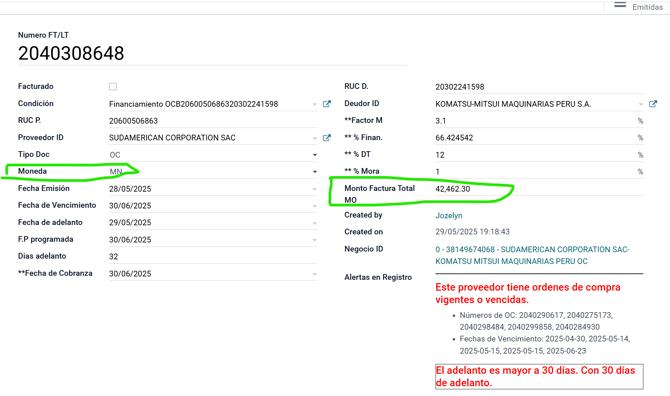Viewport: 670px width, 396px height.
Task: Open external link icon next to Condición
Action: [x=326, y=104]
